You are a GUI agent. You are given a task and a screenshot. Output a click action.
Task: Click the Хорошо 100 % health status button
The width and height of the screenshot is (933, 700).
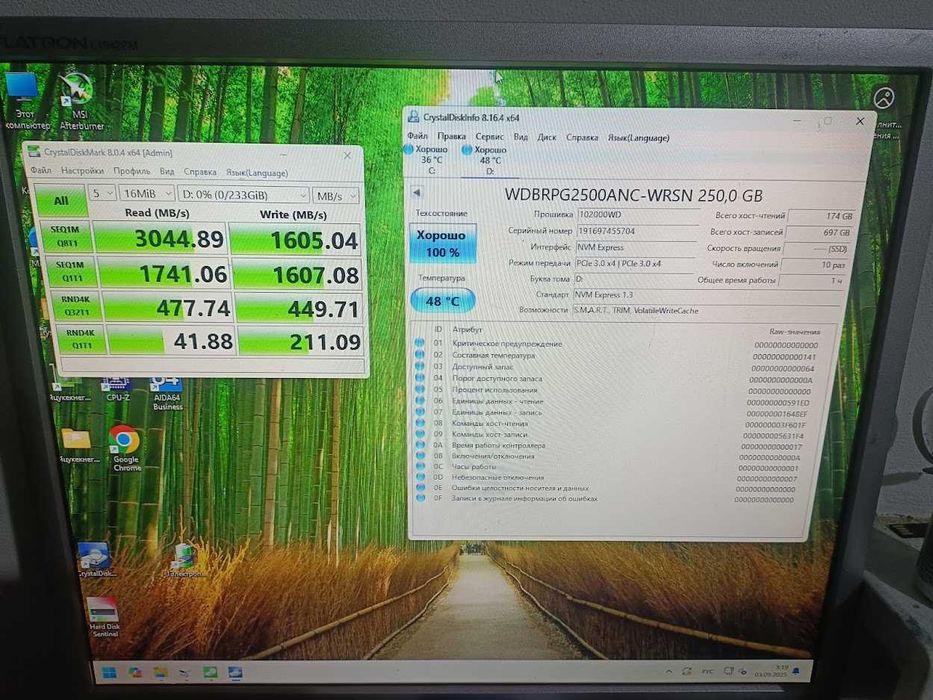click(442, 243)
